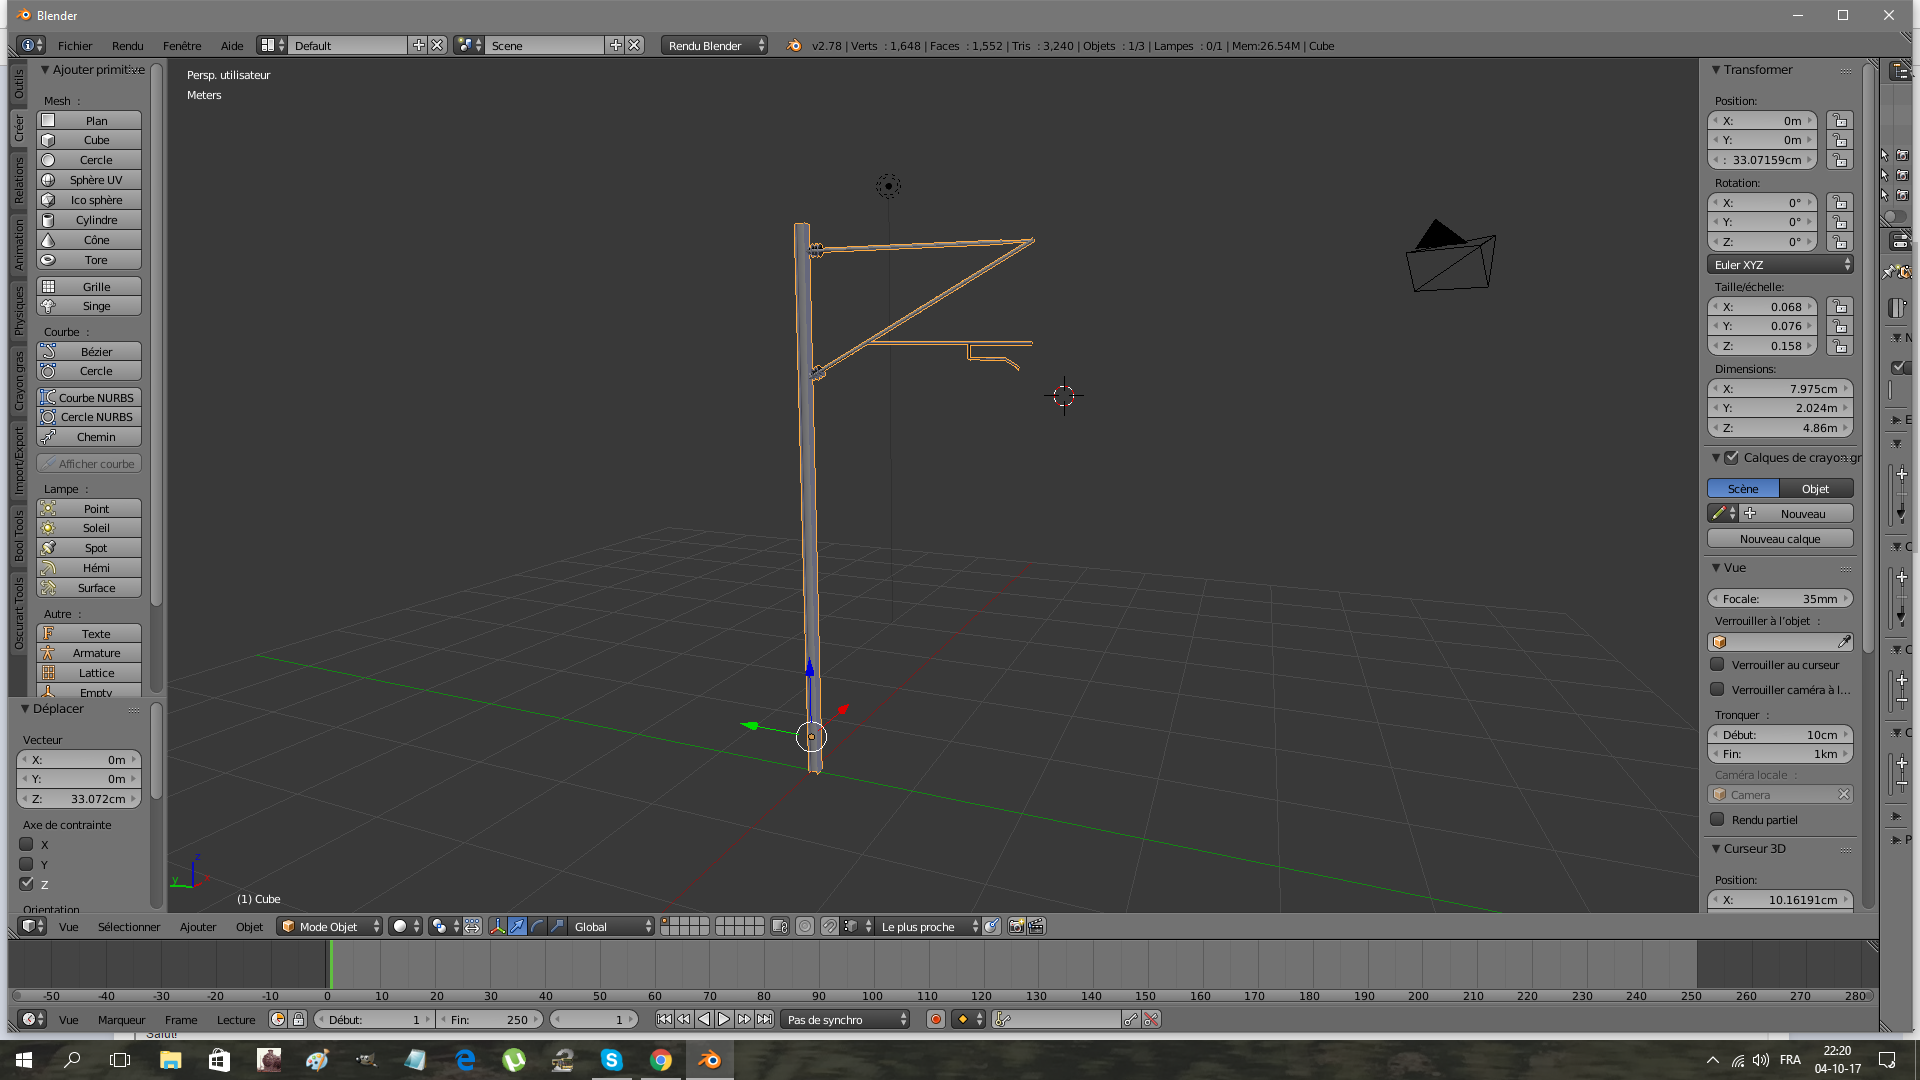Toggle Calques de crayon gras checkbox
This screenshot has width=1920, height=1080.
pos(1731,457)
